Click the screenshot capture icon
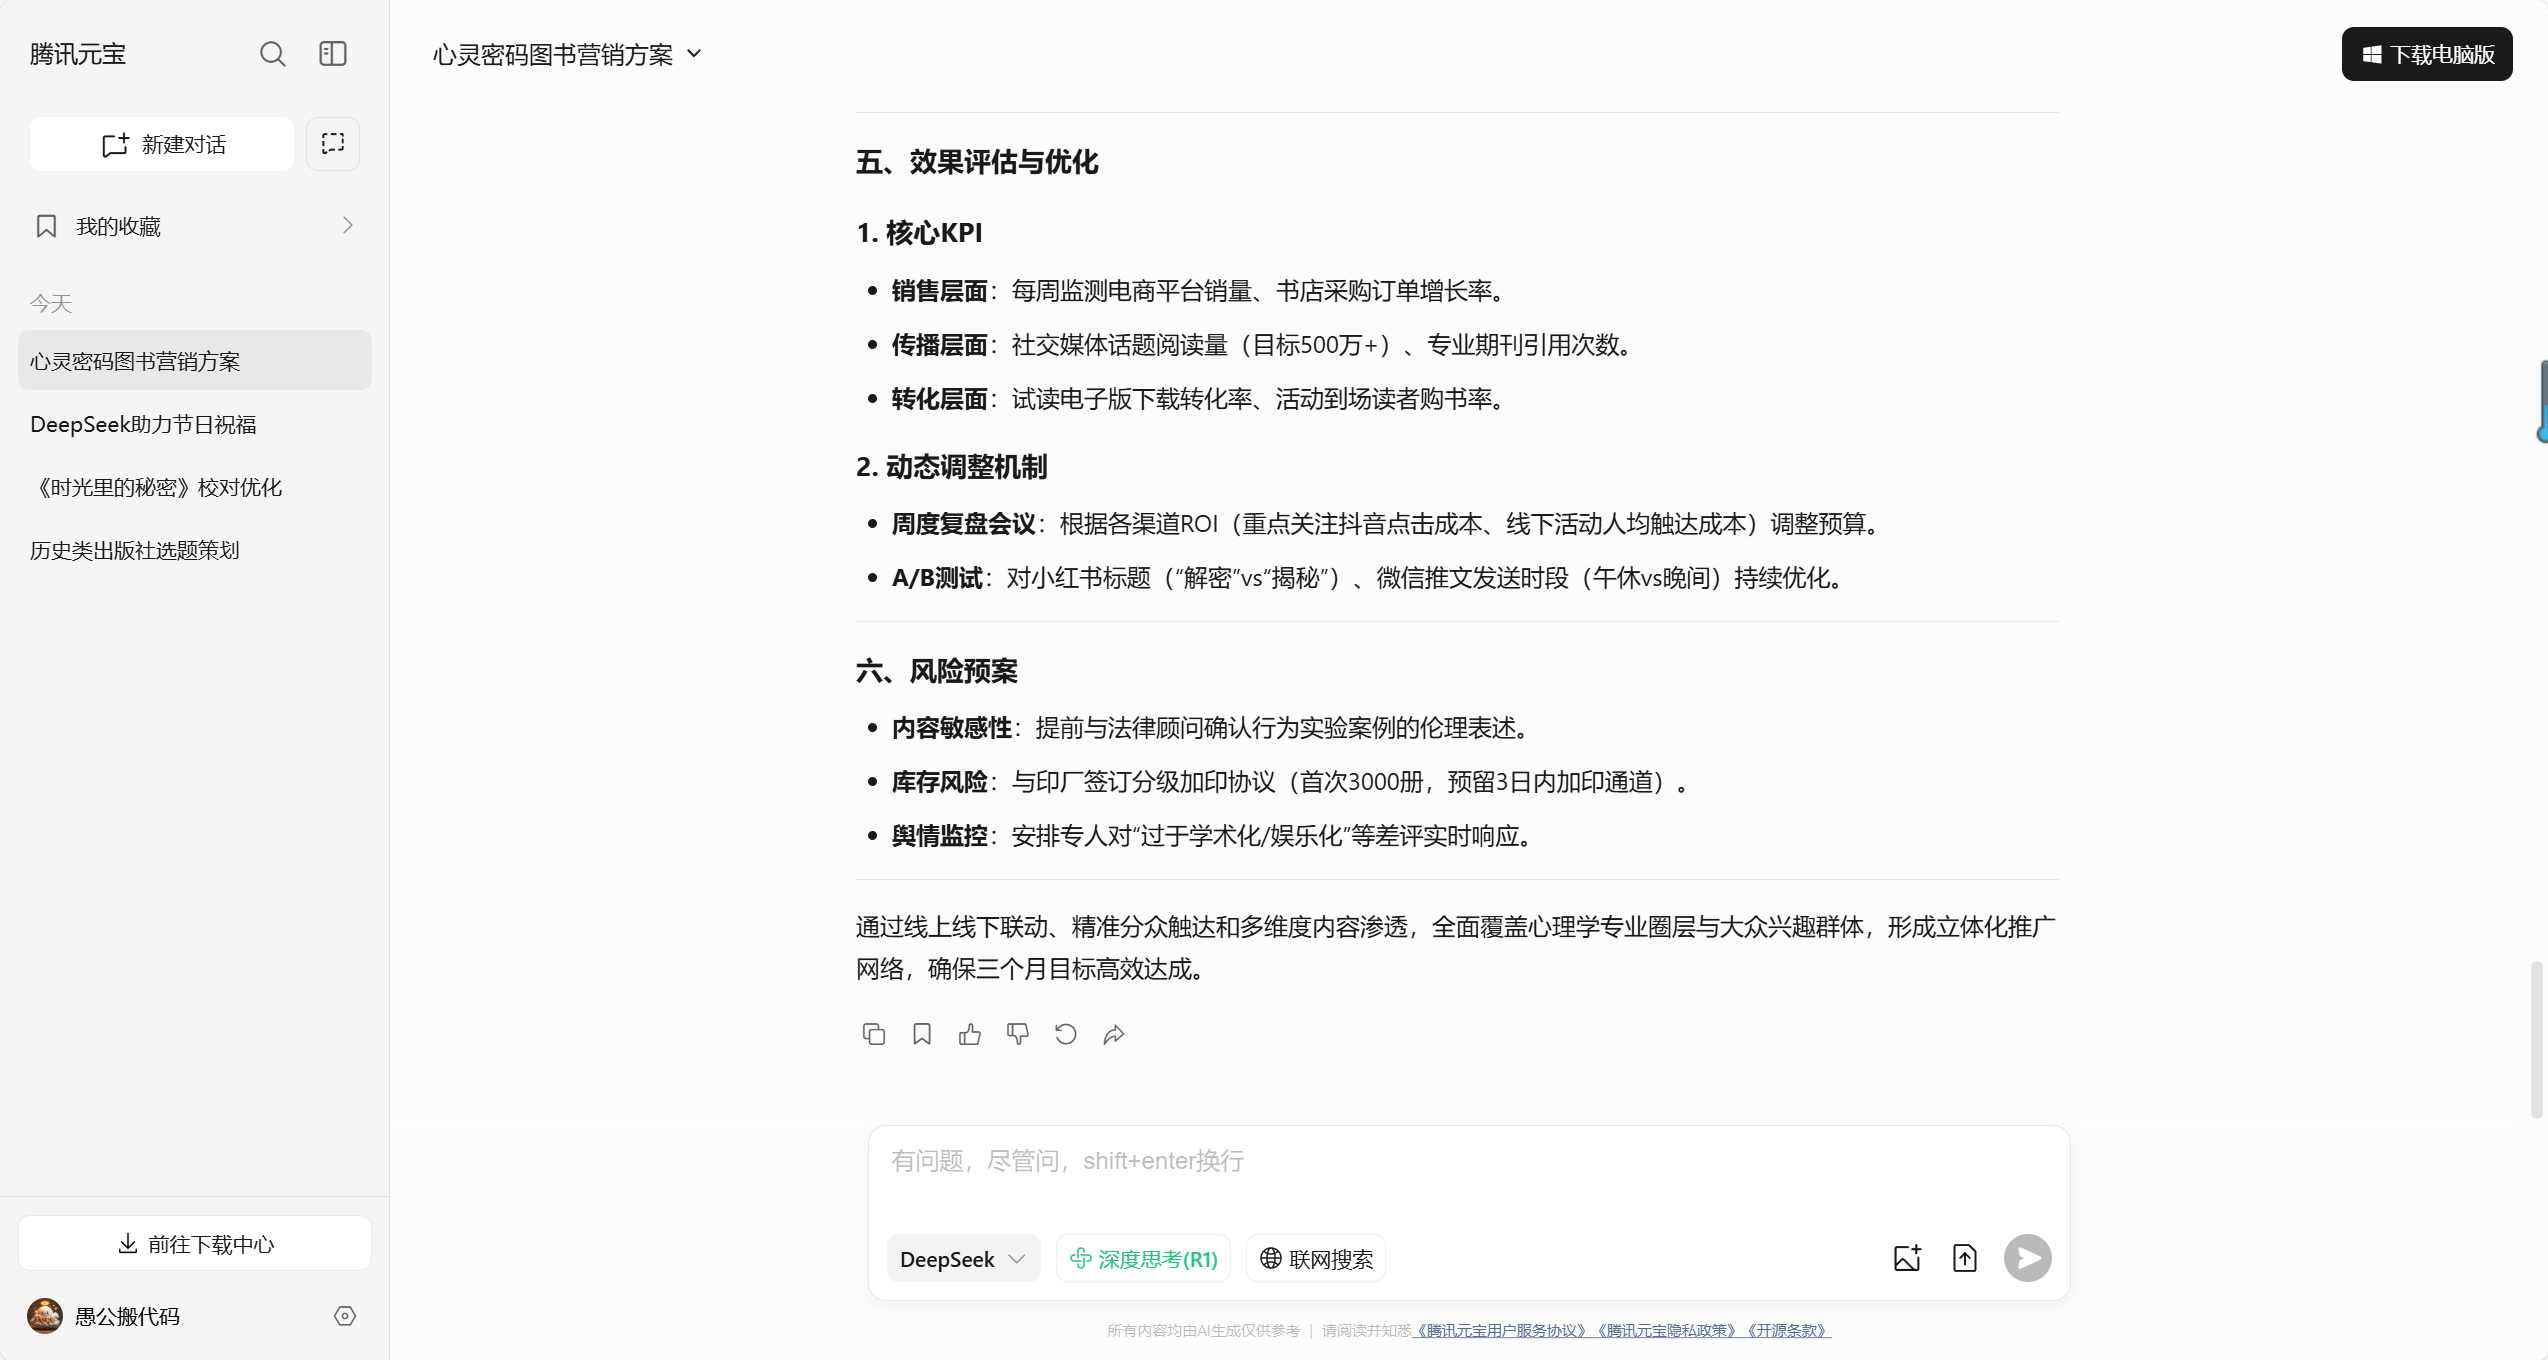The image size is (2548, 1360). [x=333, y=144]
